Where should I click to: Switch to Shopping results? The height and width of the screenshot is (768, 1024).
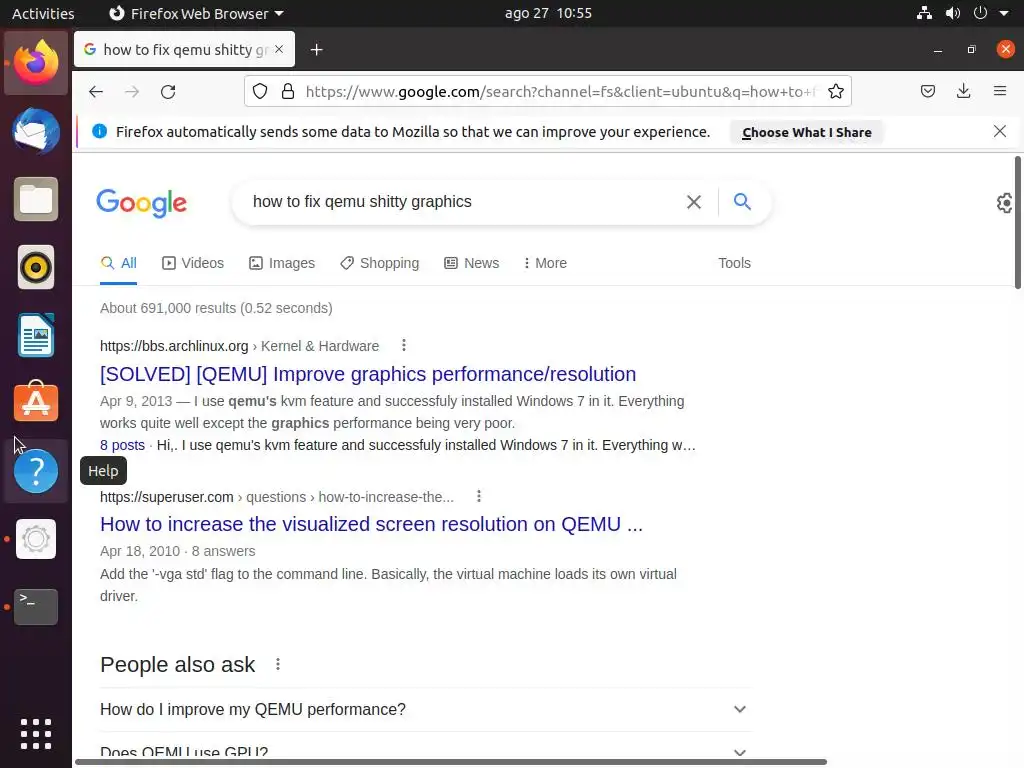click(379, 263)
